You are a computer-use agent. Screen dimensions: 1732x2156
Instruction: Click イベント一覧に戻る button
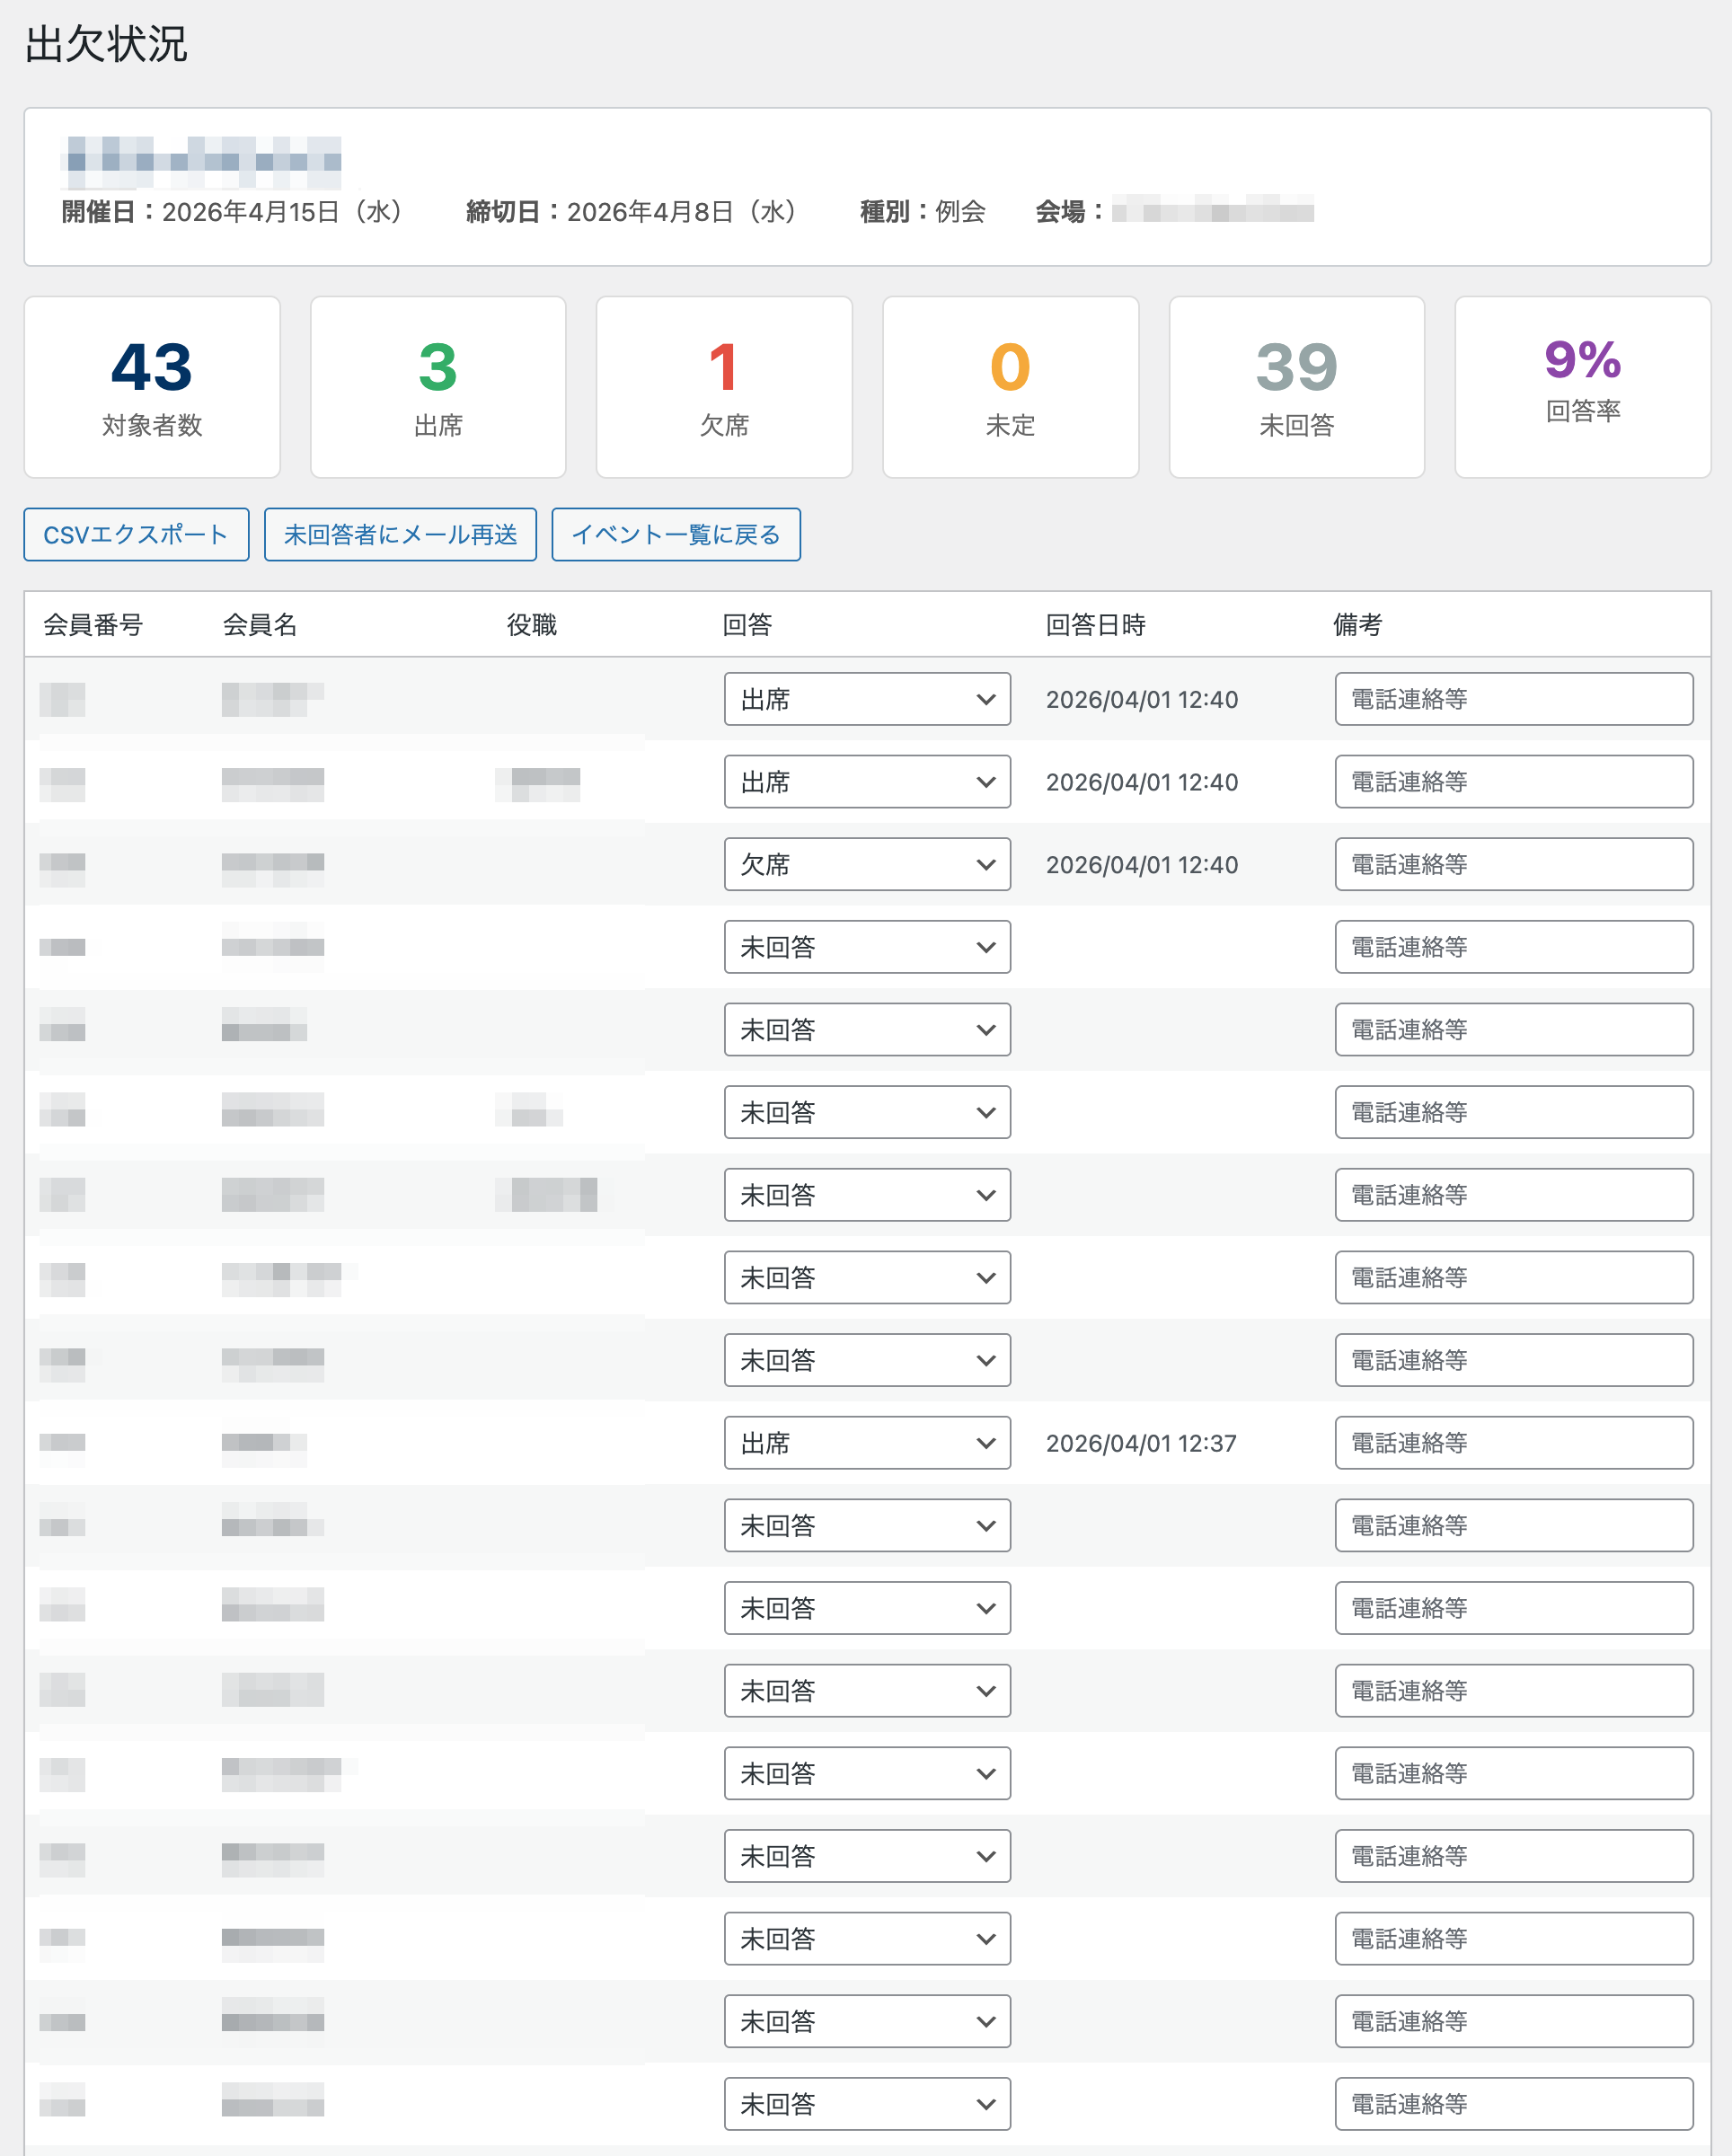click(675, 534)
